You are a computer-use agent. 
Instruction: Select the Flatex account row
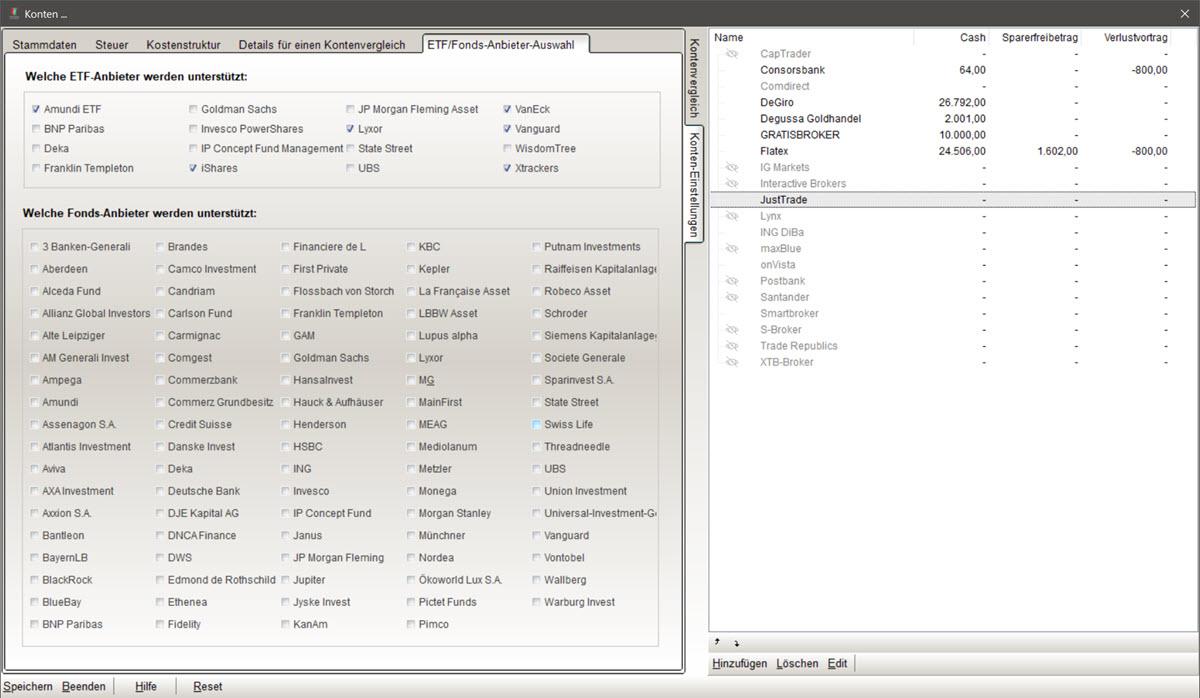coord(953,151)
